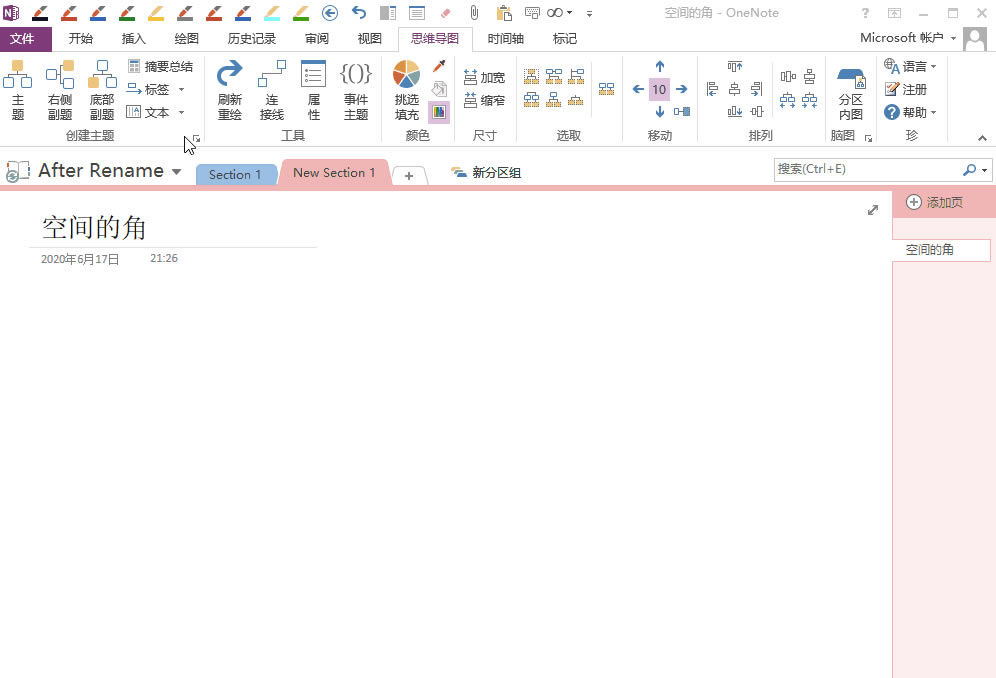
Task: Click the 挑选填充 color fill picker
Action: point(406,88)
